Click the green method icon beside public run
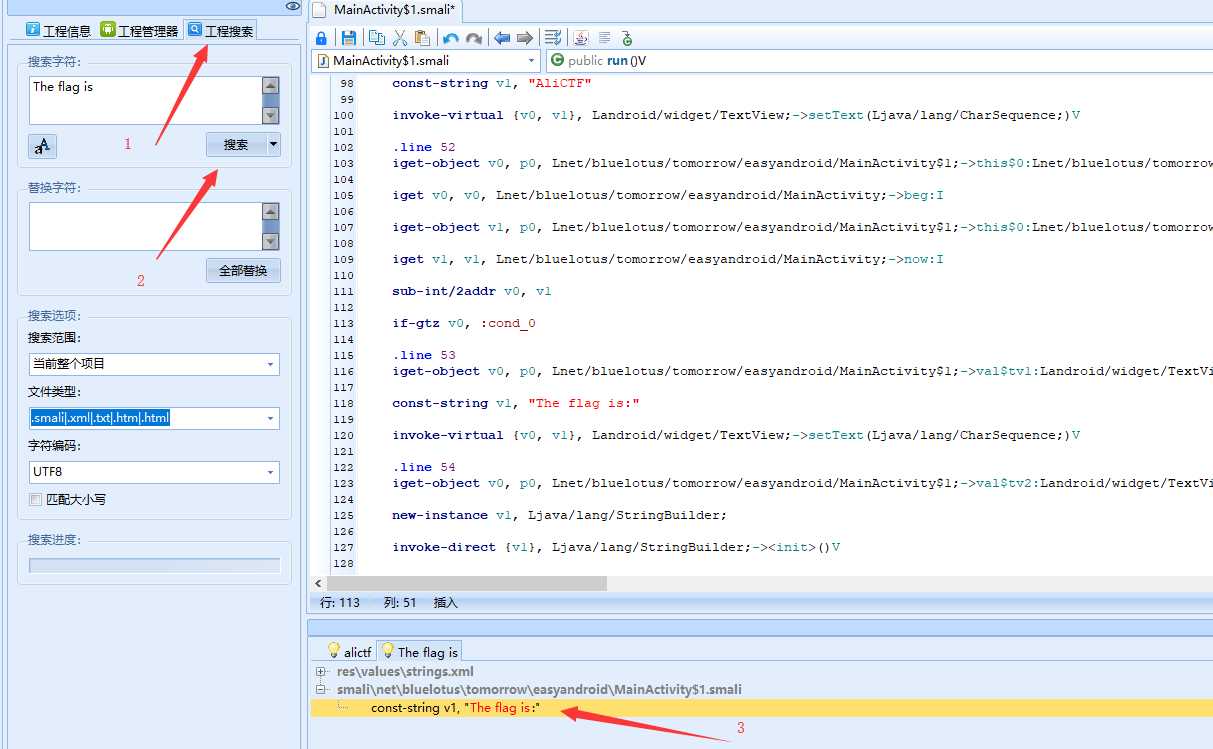This screenshot has width=1213, height=749. pyautogui.click(x=557, y=60)
